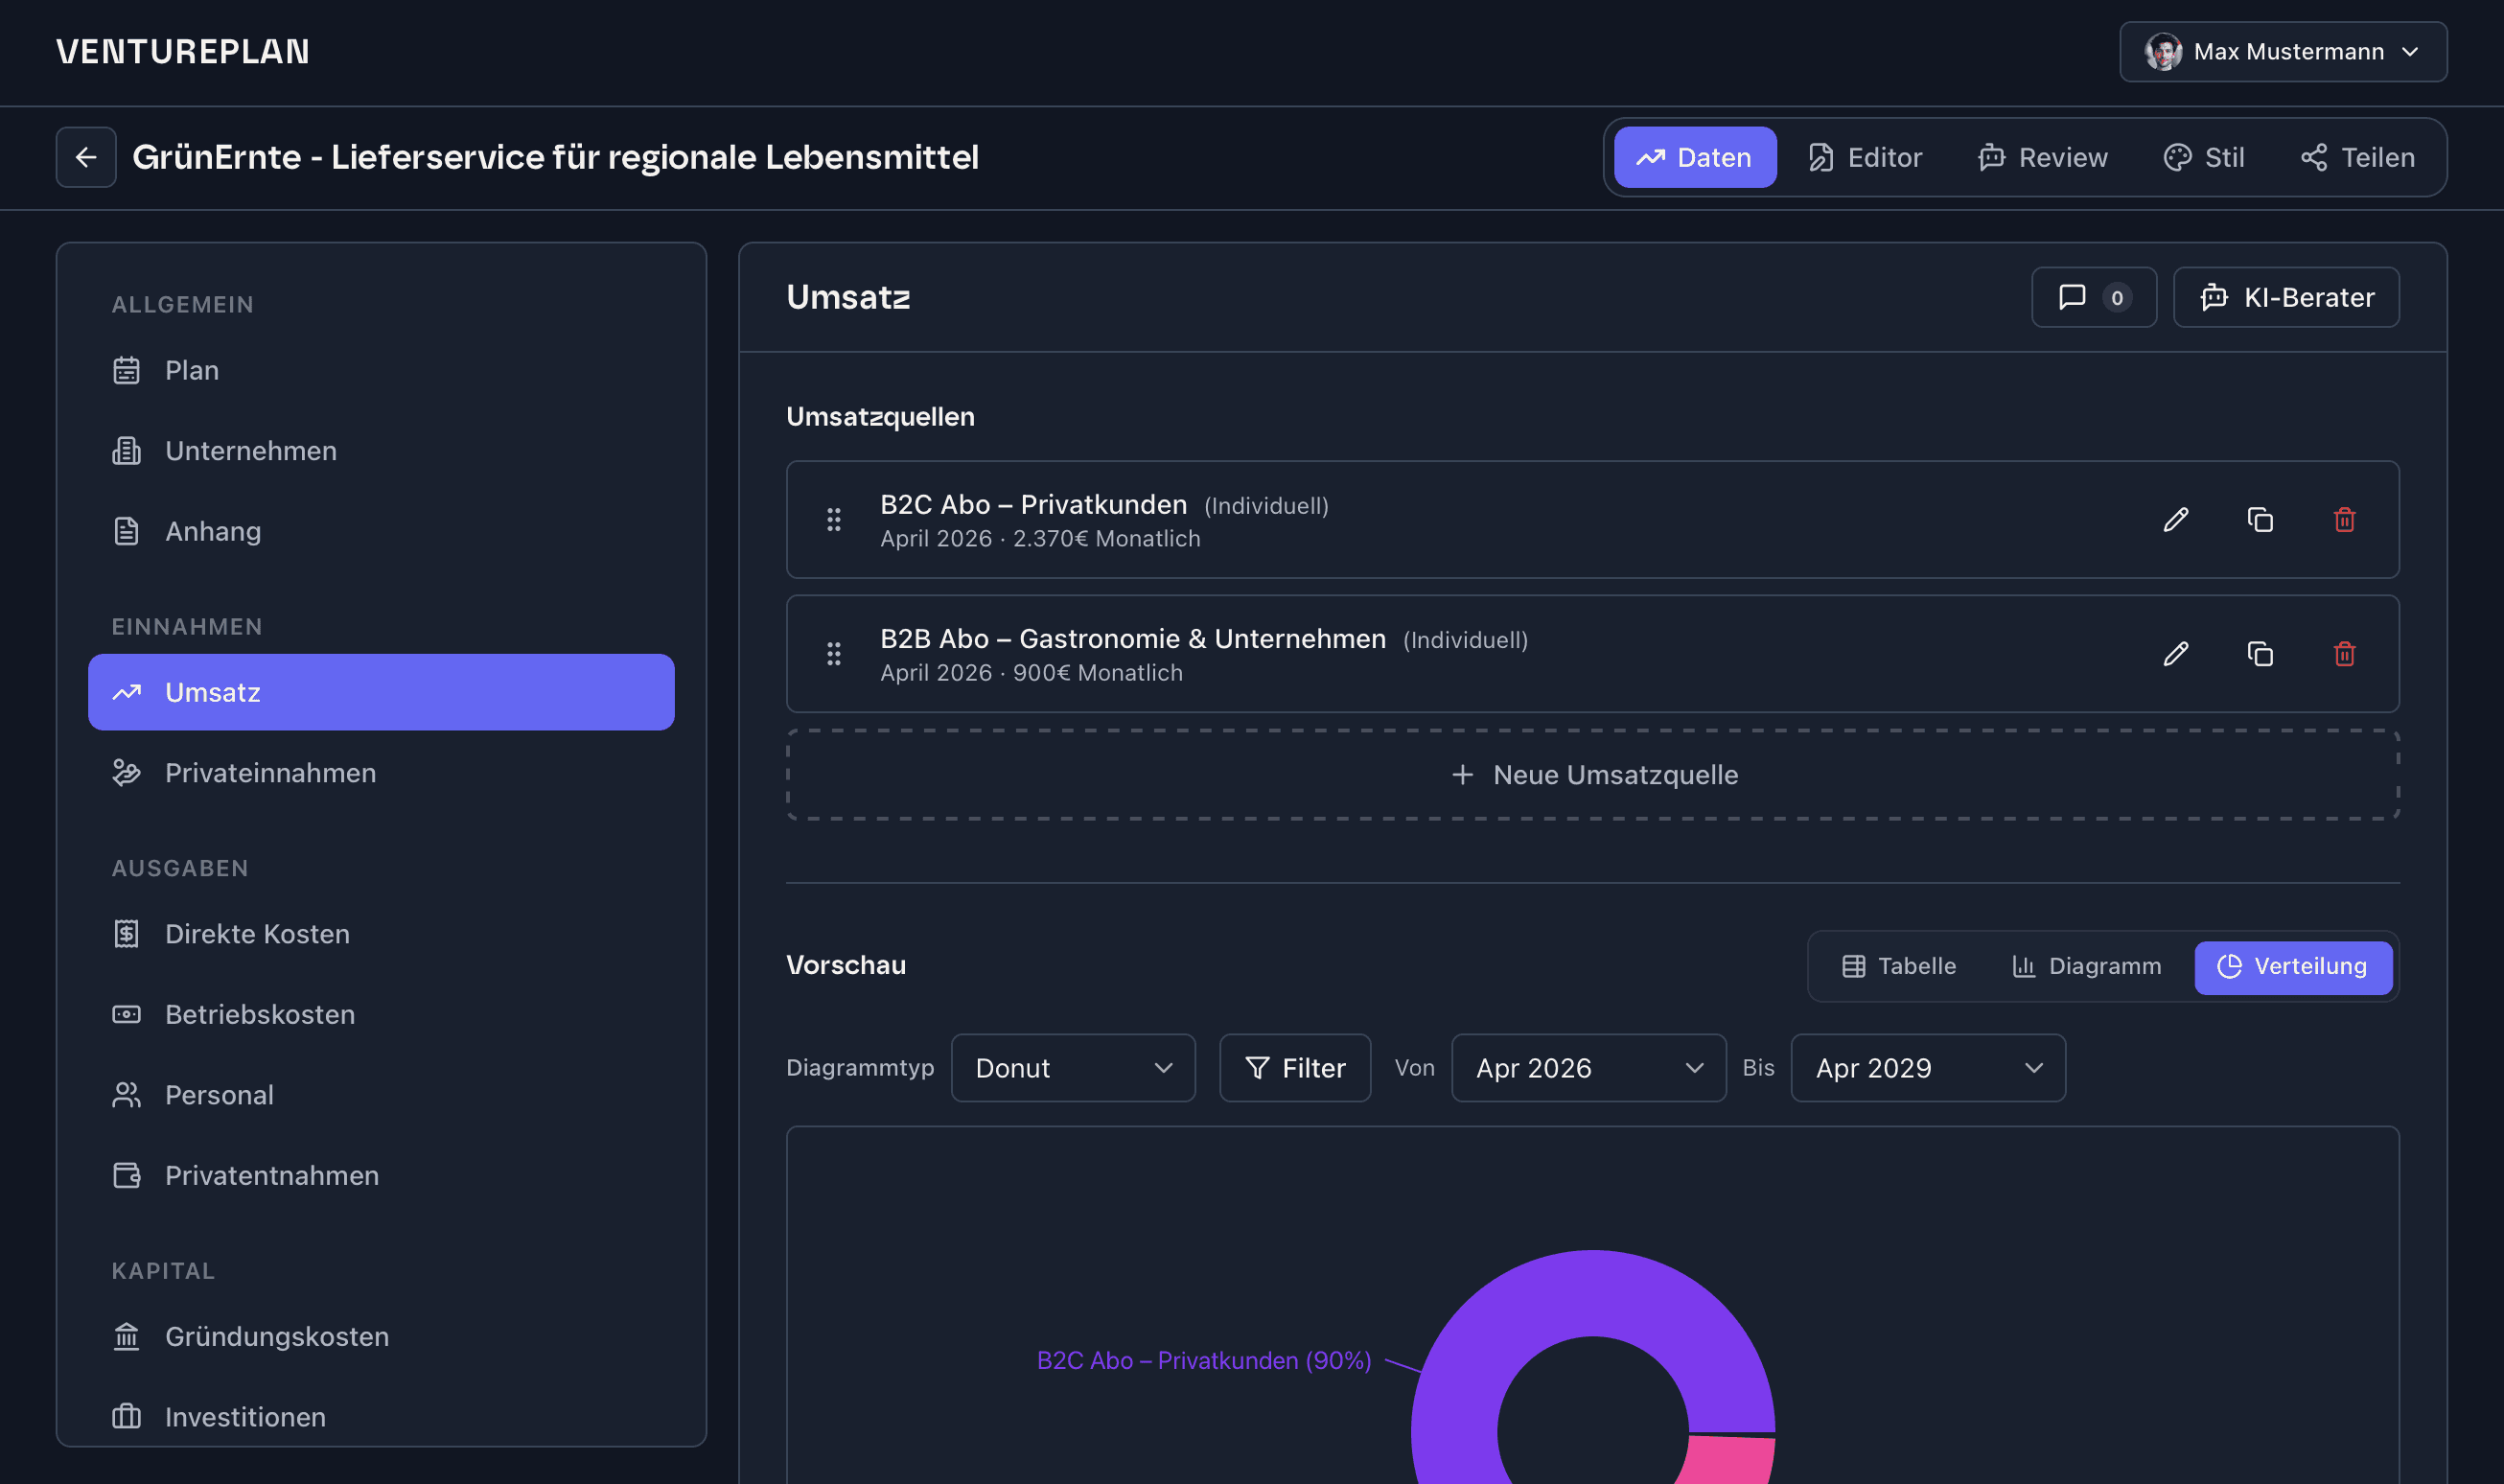Click the B2B Abo – Gastronomie & Unternehmen title
This screenshot has height=1484, width=2504.
1133,639
